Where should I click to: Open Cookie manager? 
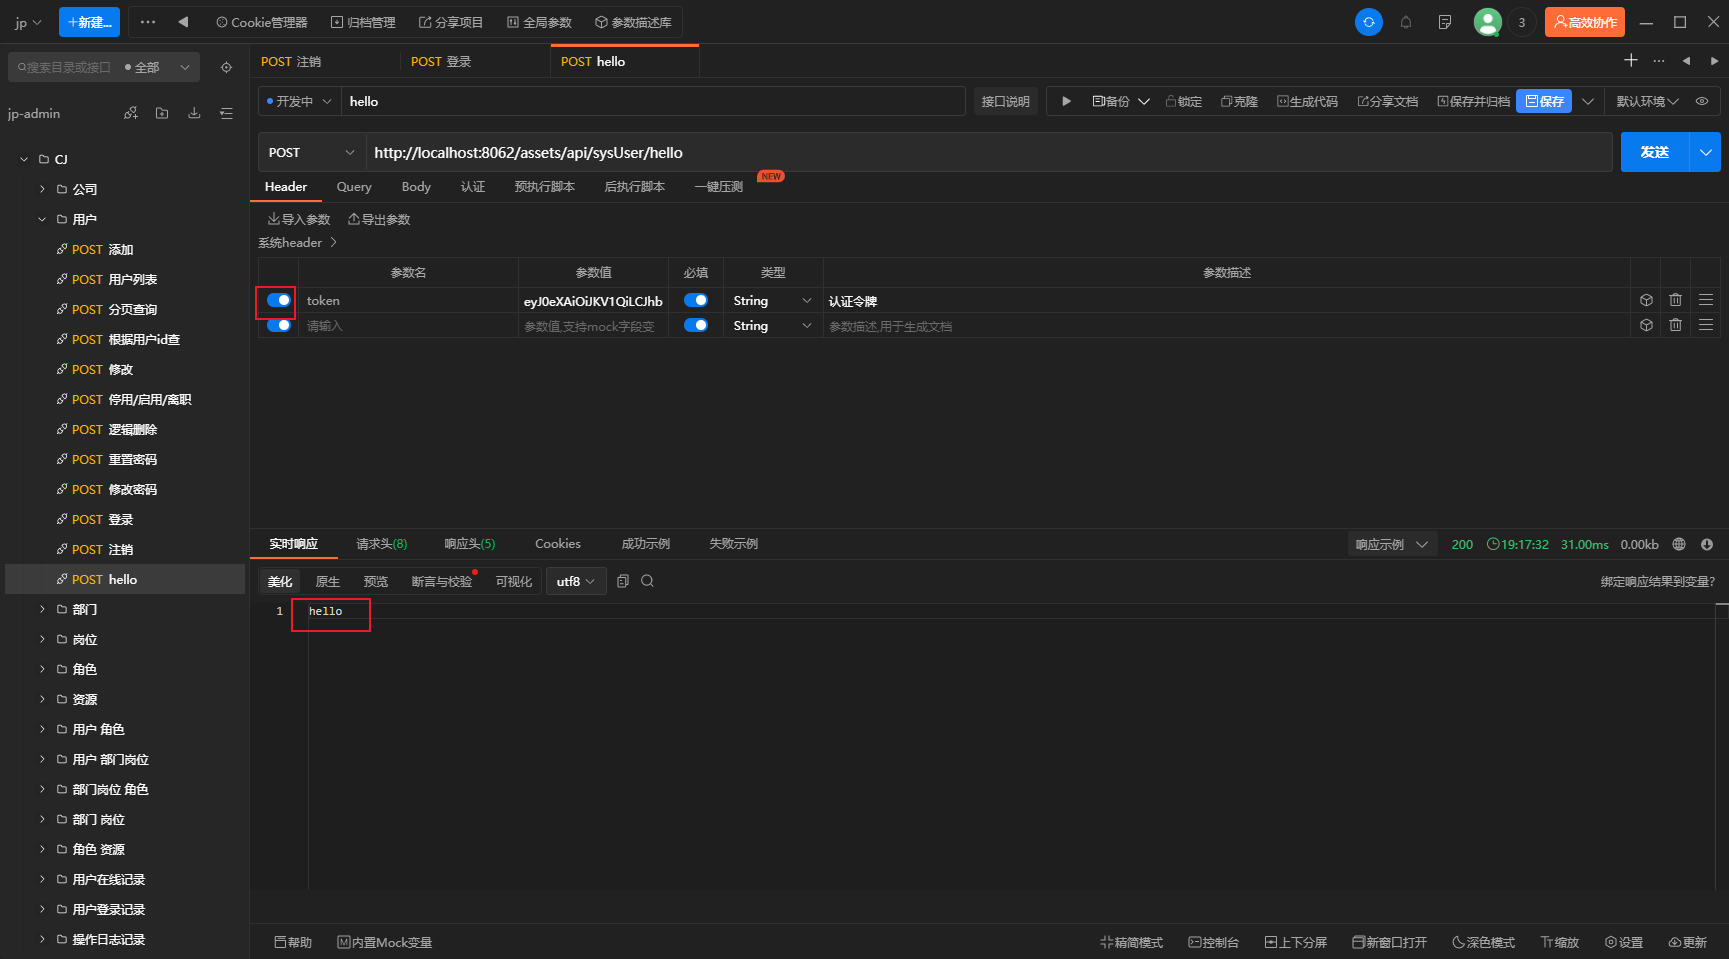tap(262, 22)
